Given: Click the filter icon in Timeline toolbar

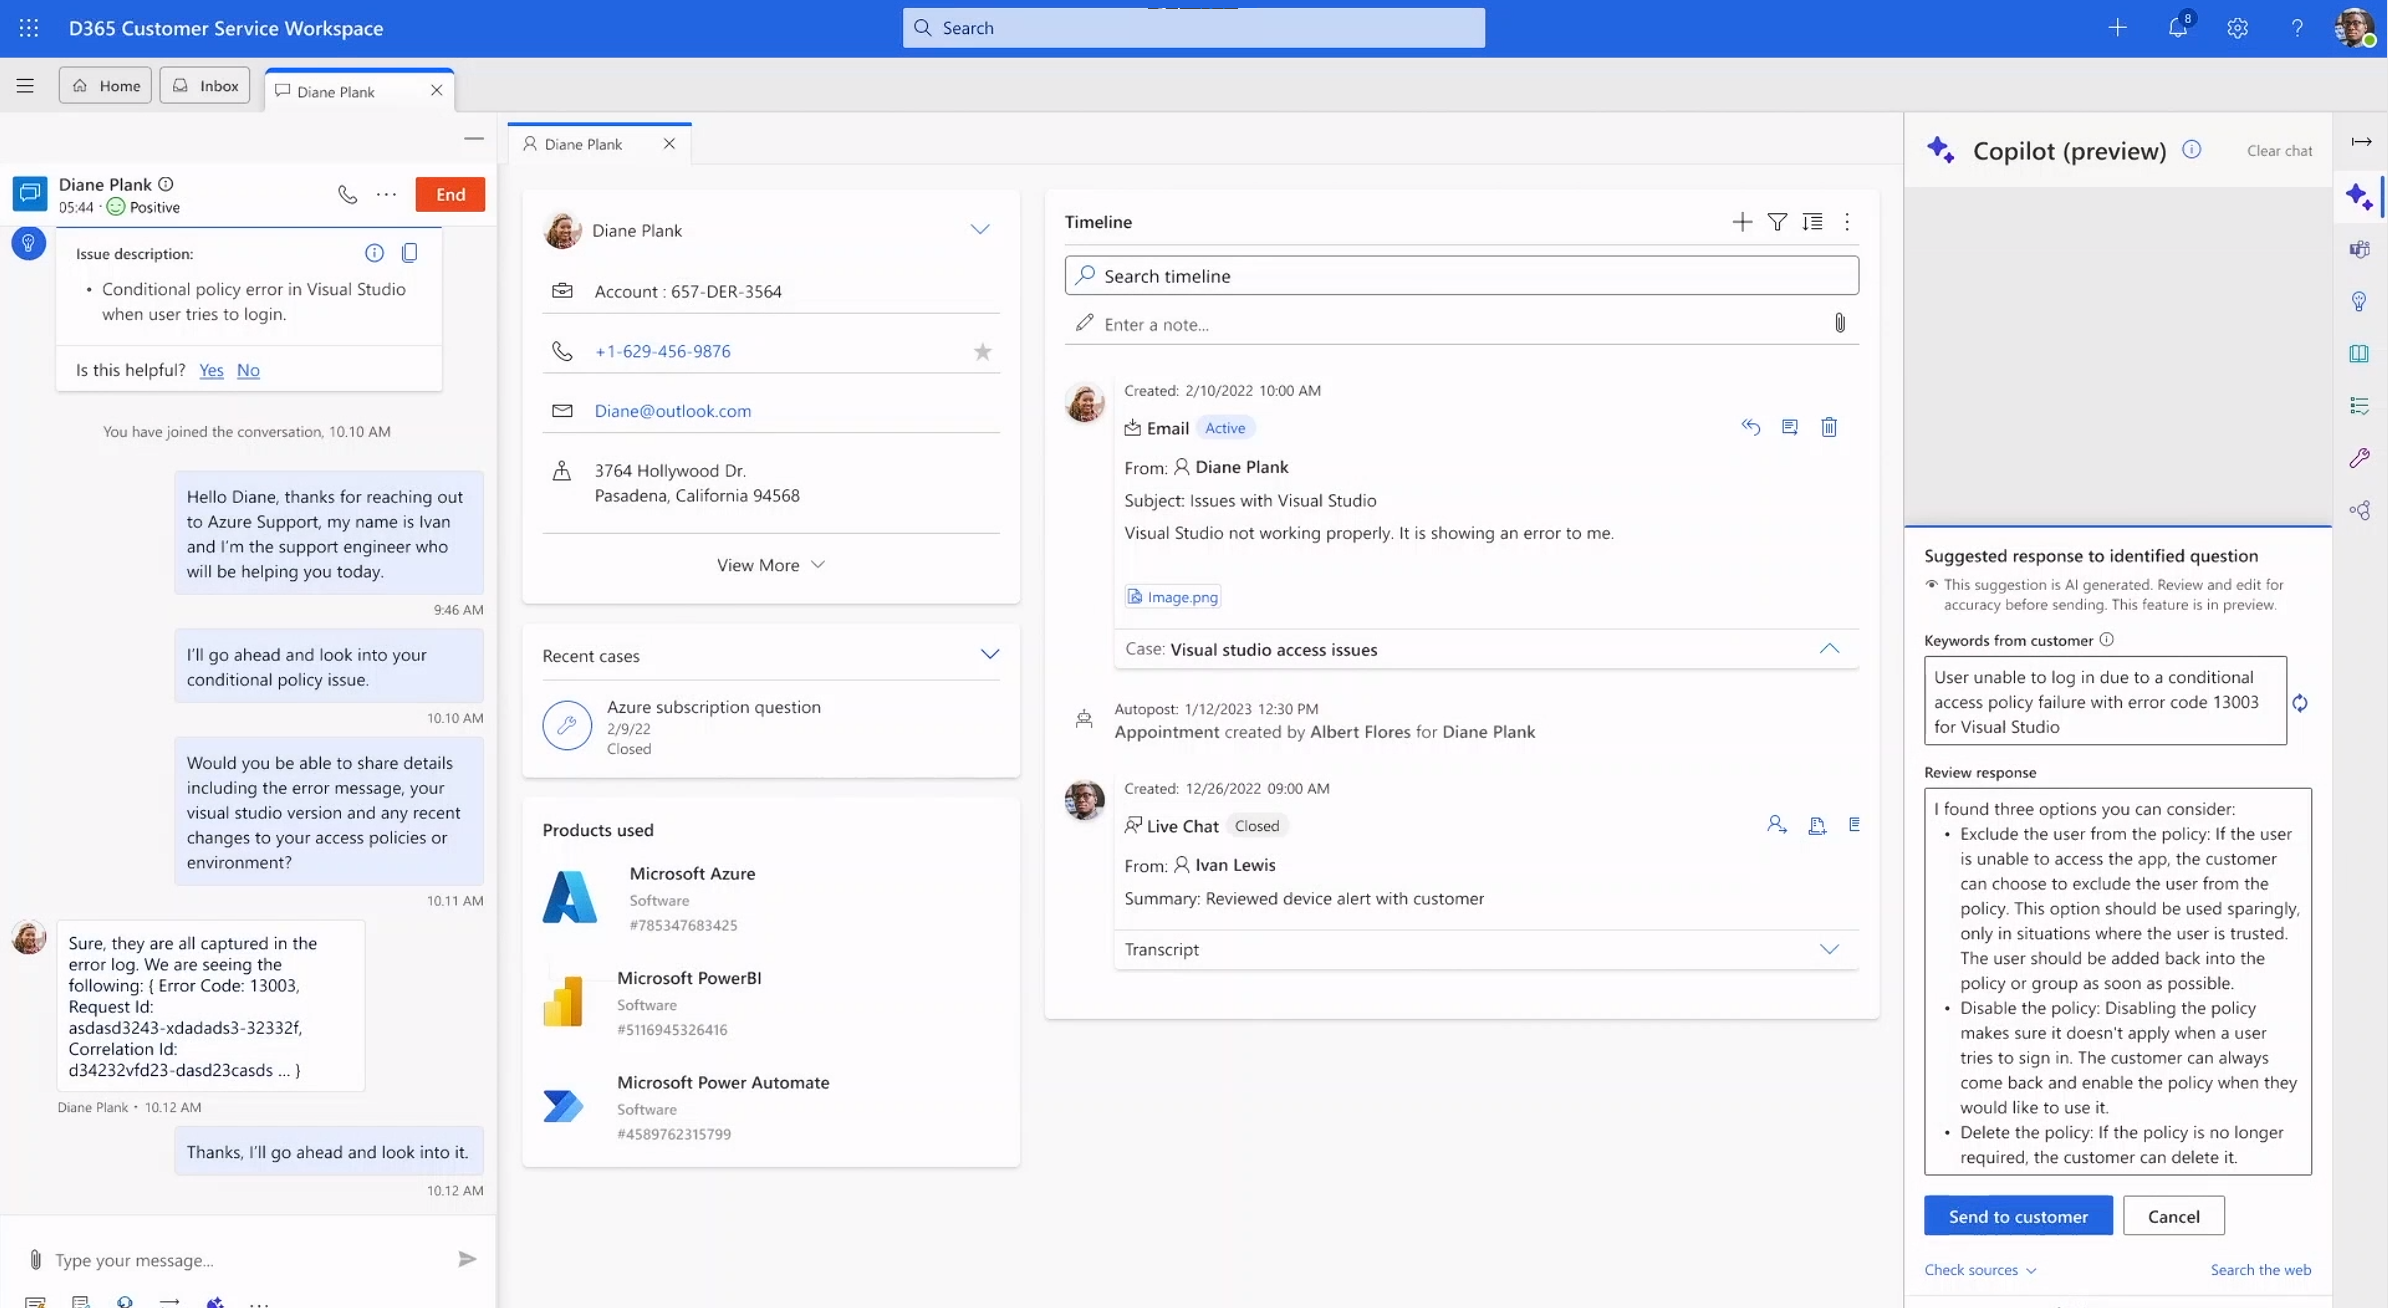Looking at the screenshot, I should click(1774, 222).
